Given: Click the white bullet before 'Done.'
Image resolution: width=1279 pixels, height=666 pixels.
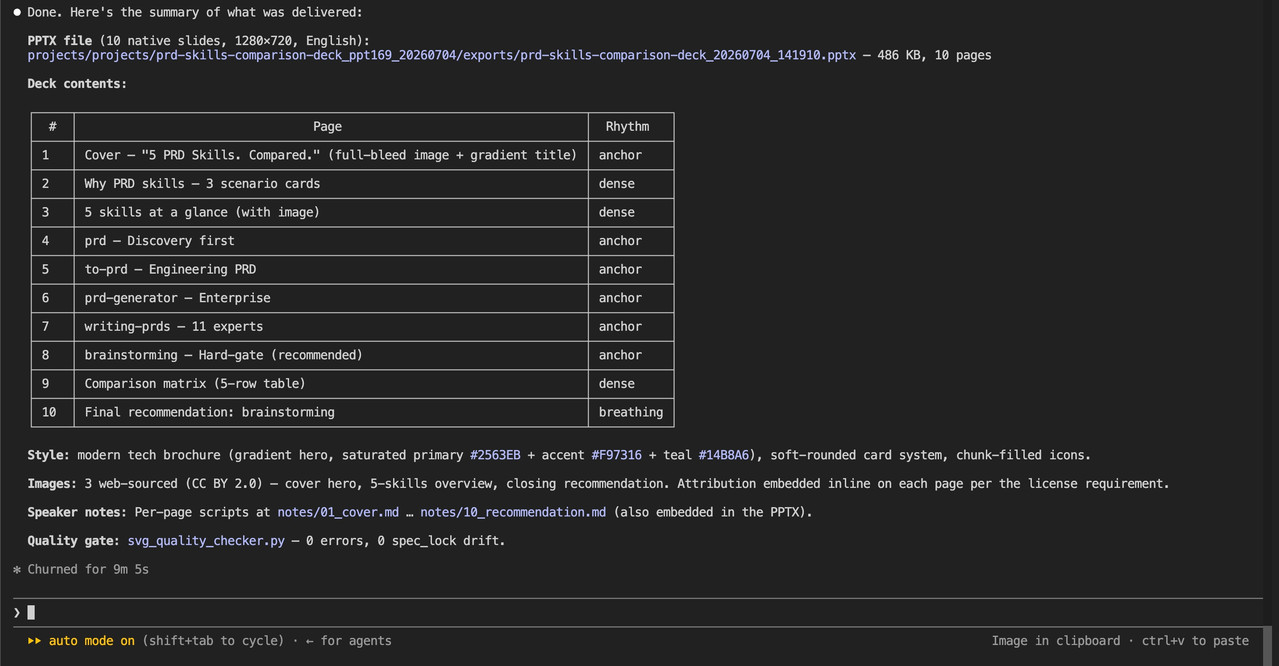Looking at the screenshot, I should (17, 12).
